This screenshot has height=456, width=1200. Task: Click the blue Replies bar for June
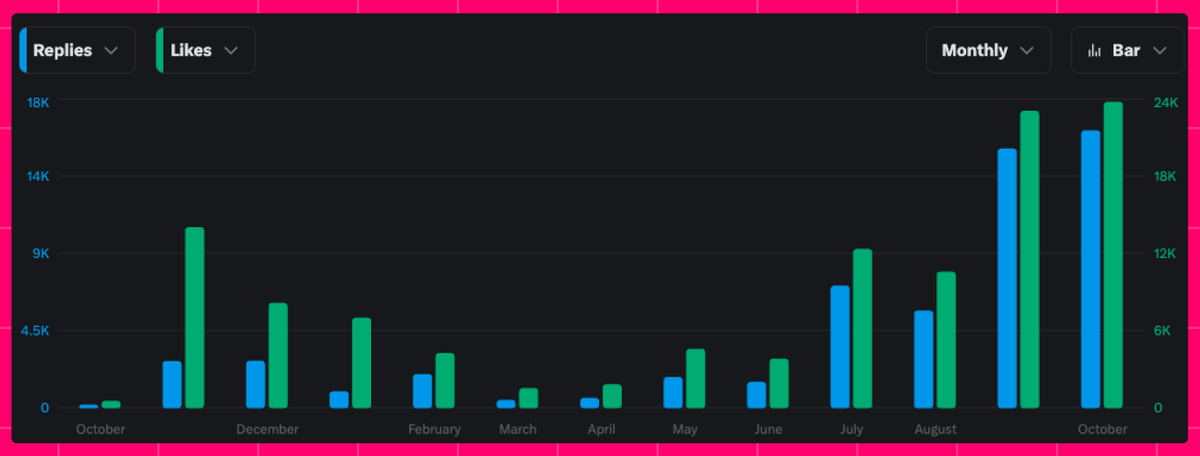pyautogui.click(x=757, y=395)
